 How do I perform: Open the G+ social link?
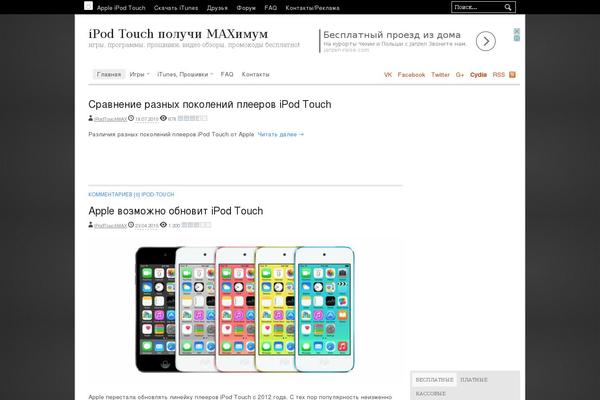(x=460, y=75)
